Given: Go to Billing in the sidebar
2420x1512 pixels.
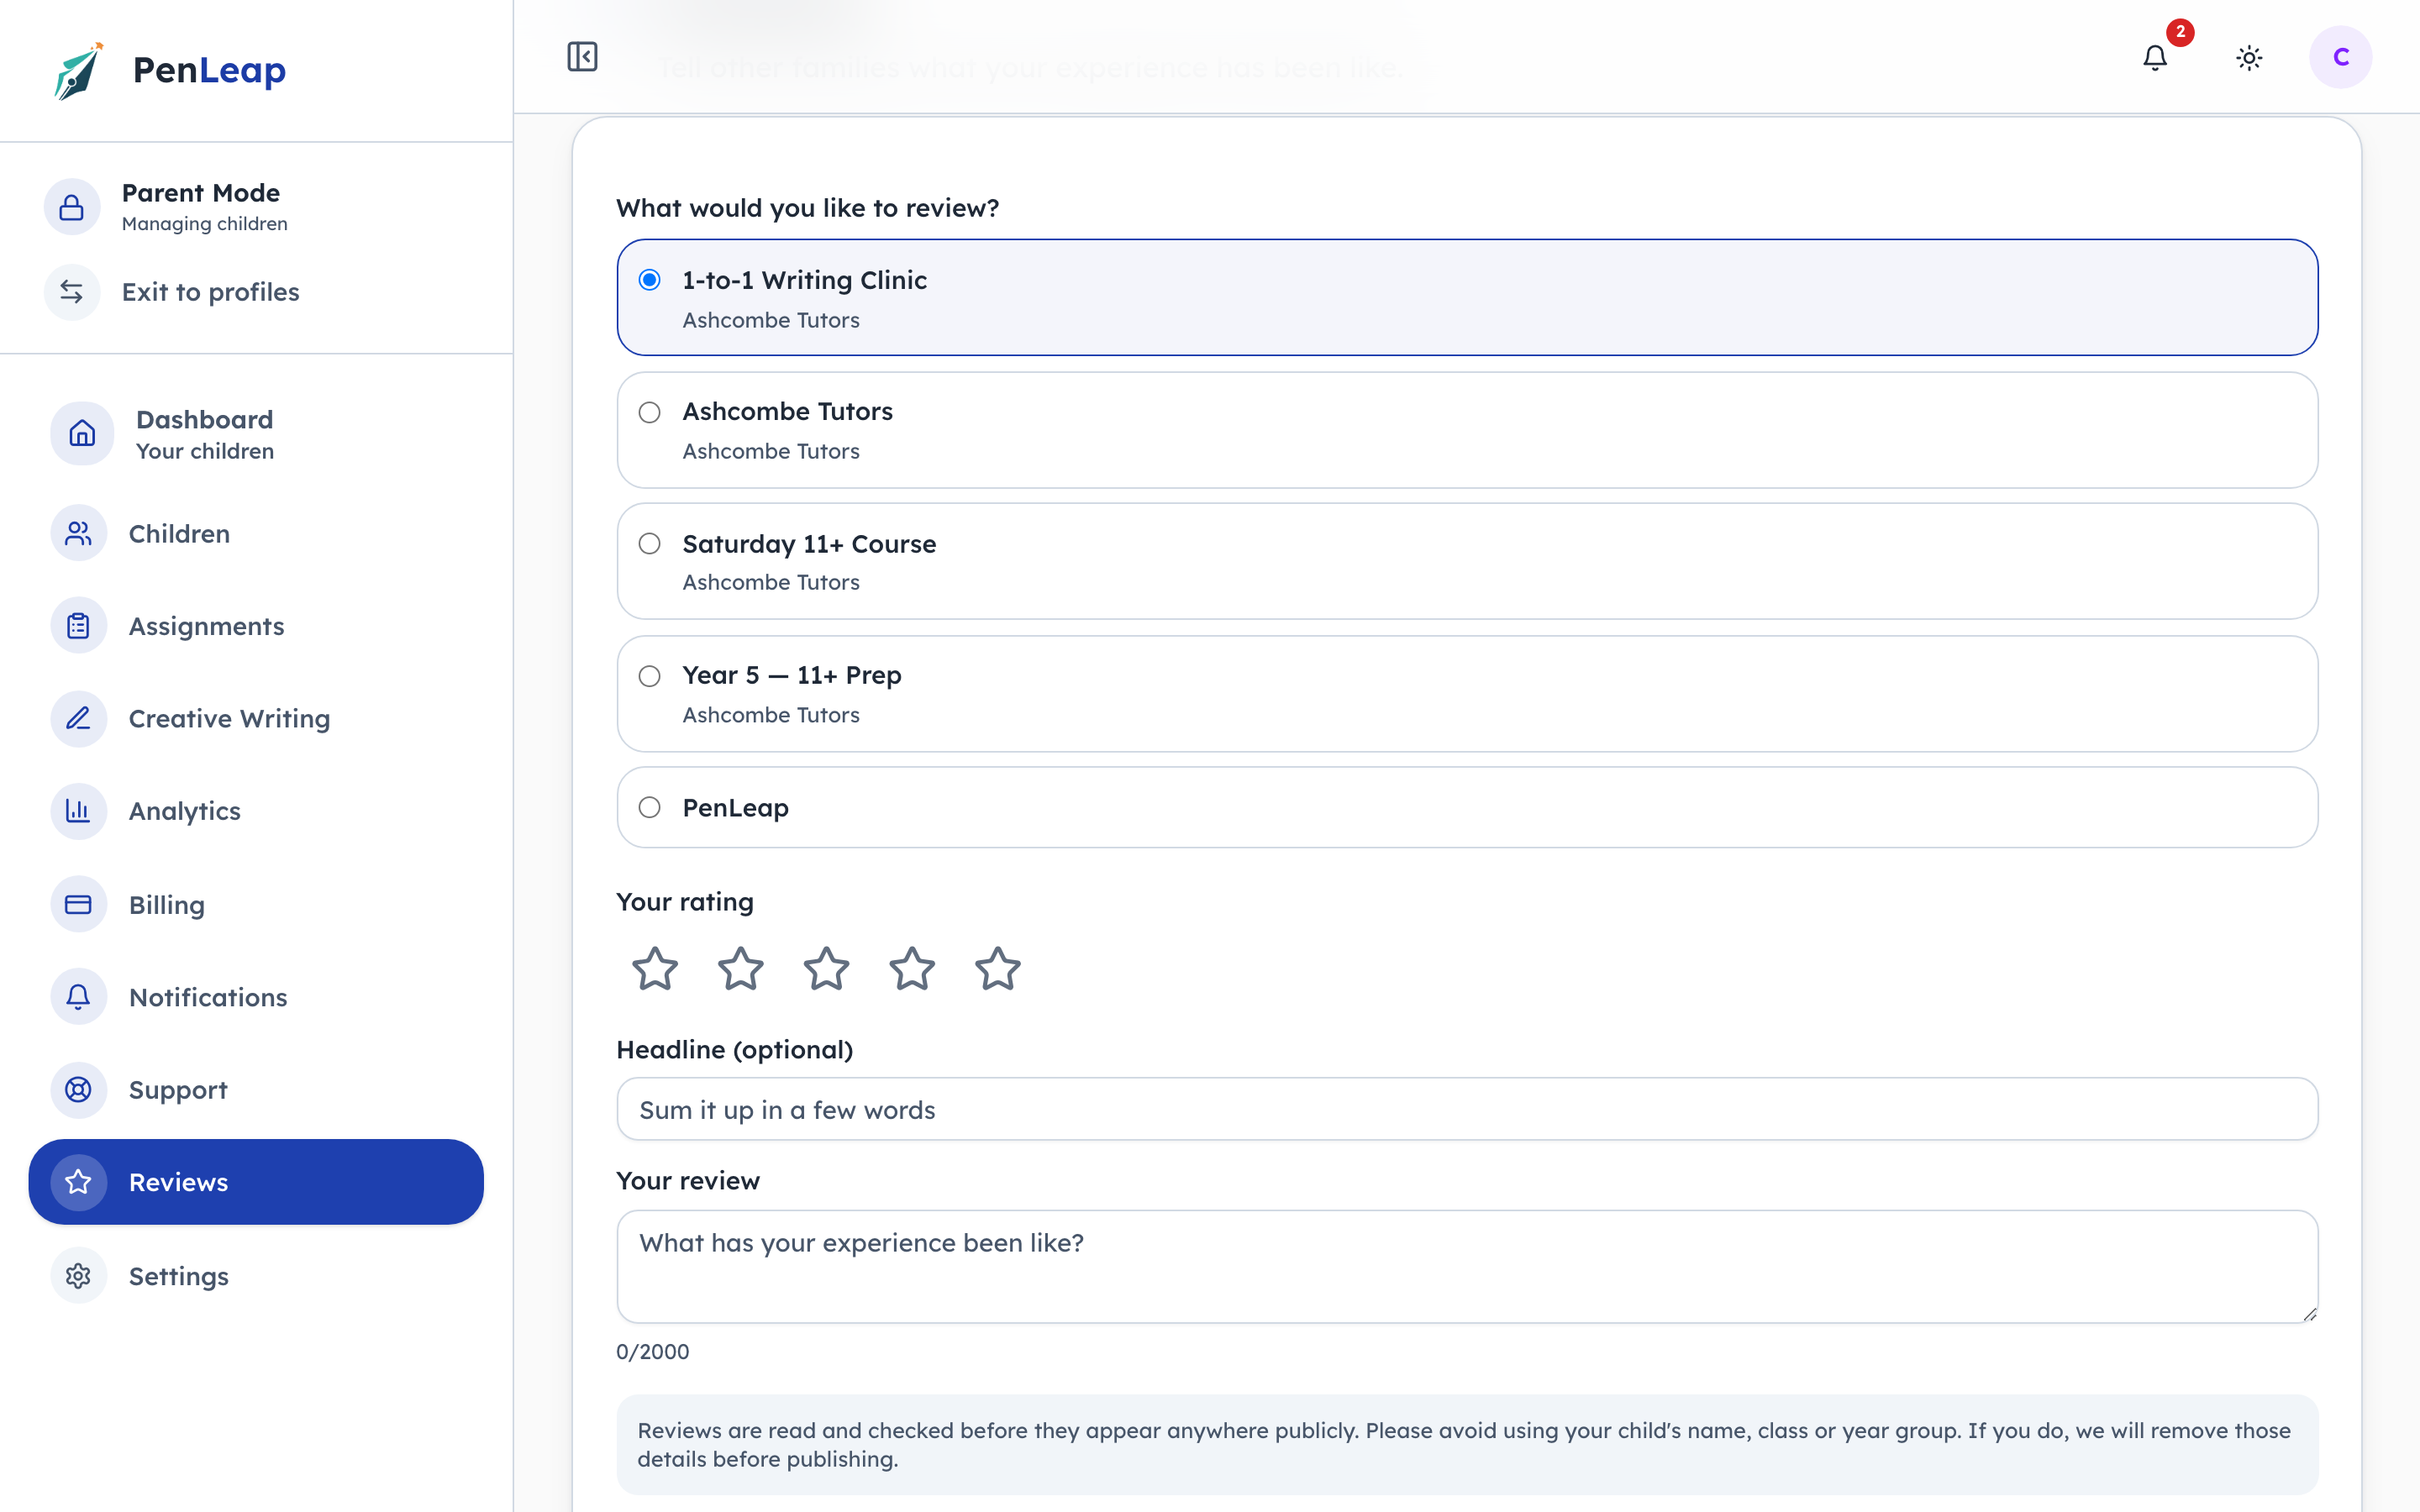Looking at the screenshot, I should click(256, 904).
